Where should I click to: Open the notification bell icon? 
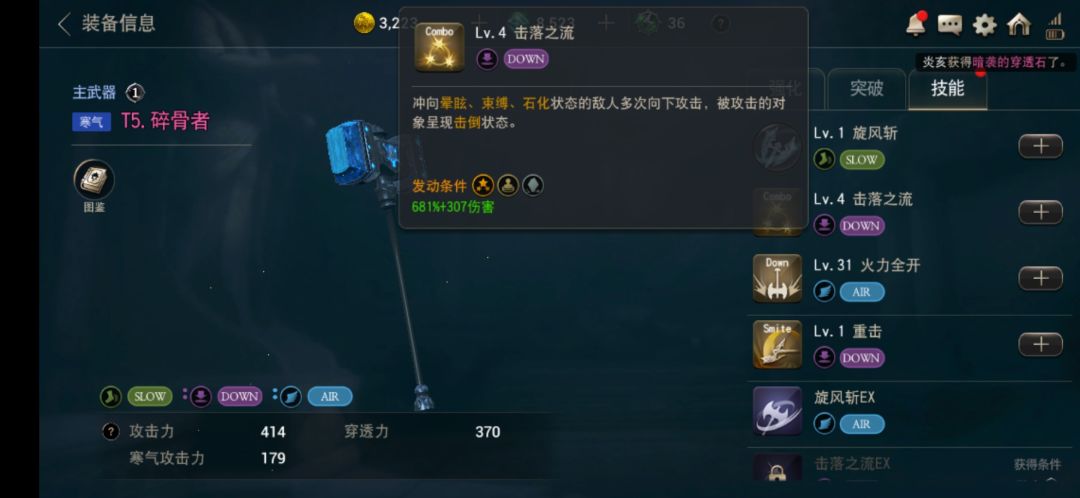click(x=916, y=24)
